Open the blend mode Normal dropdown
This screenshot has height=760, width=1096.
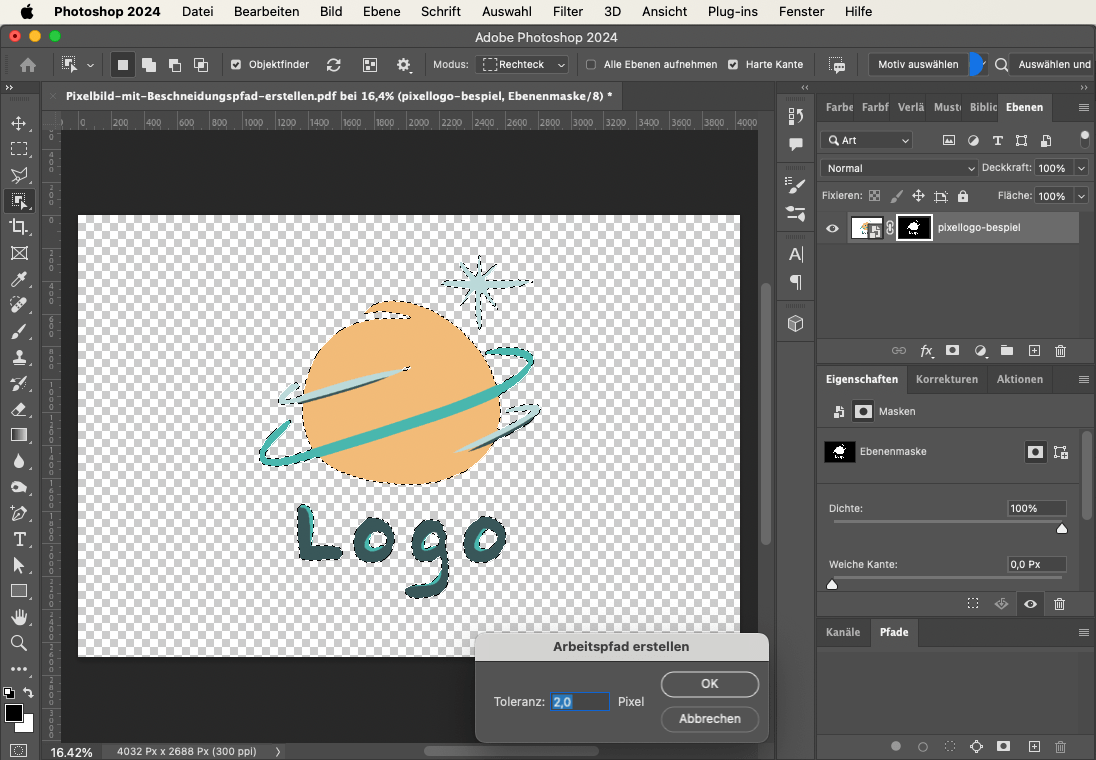pos(898,168)
